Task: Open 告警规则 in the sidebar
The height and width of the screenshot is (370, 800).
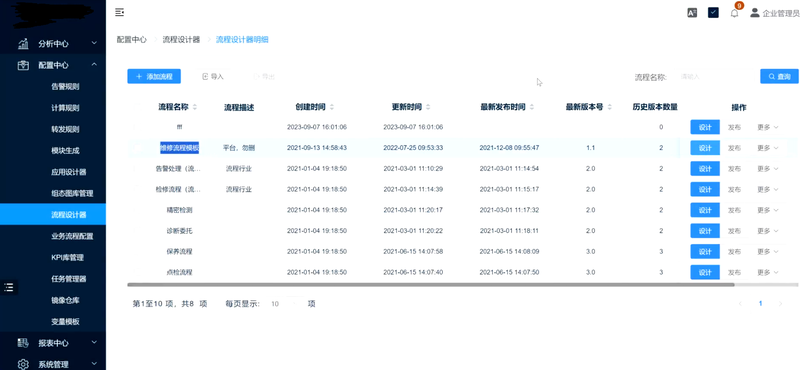Action: 65,87
